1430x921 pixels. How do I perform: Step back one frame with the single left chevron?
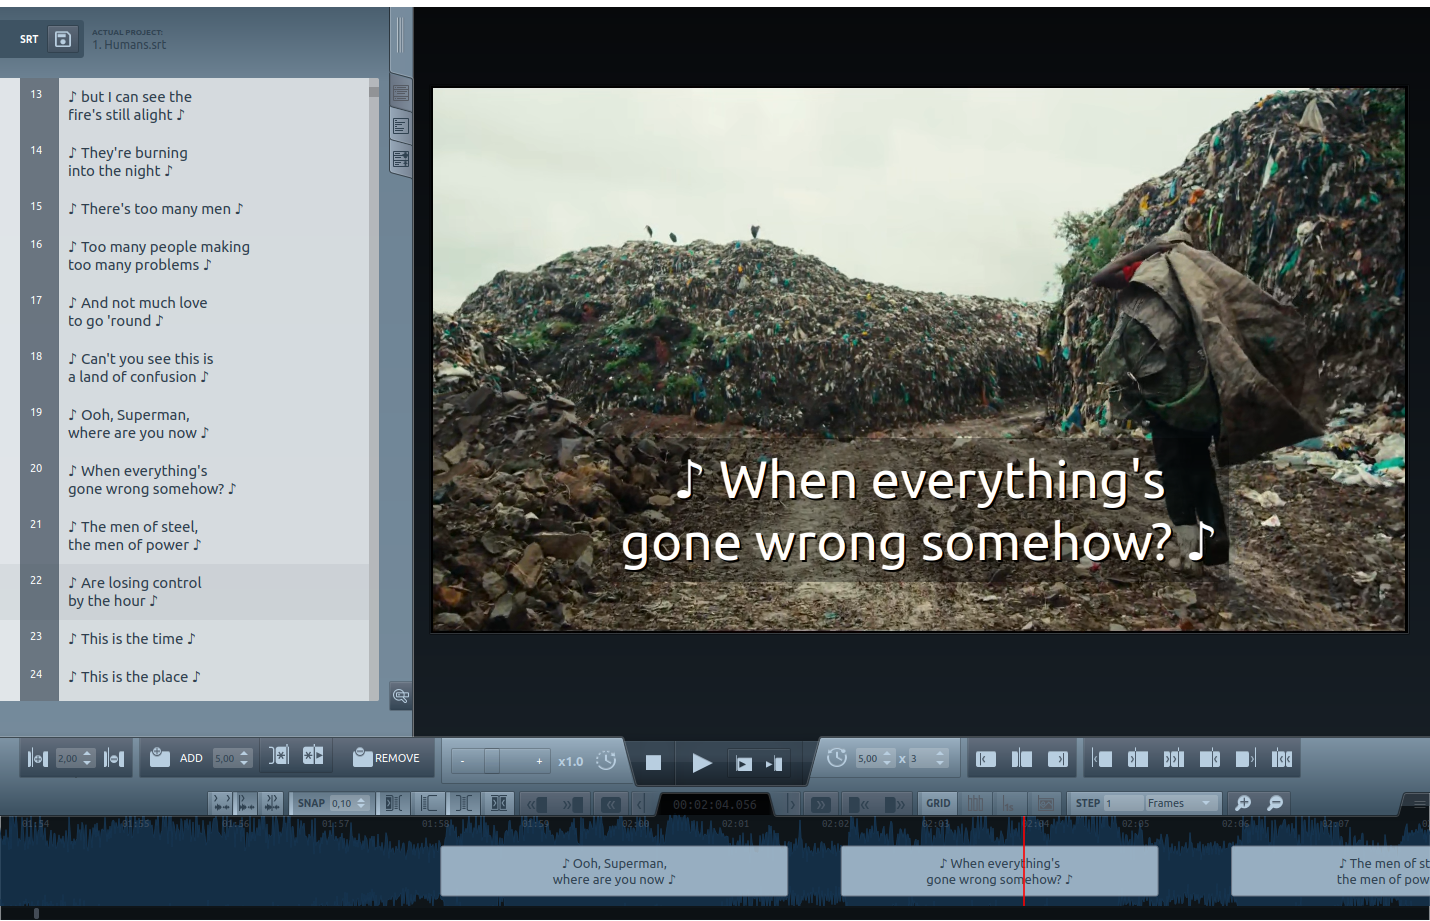click(x=640, y=803)
